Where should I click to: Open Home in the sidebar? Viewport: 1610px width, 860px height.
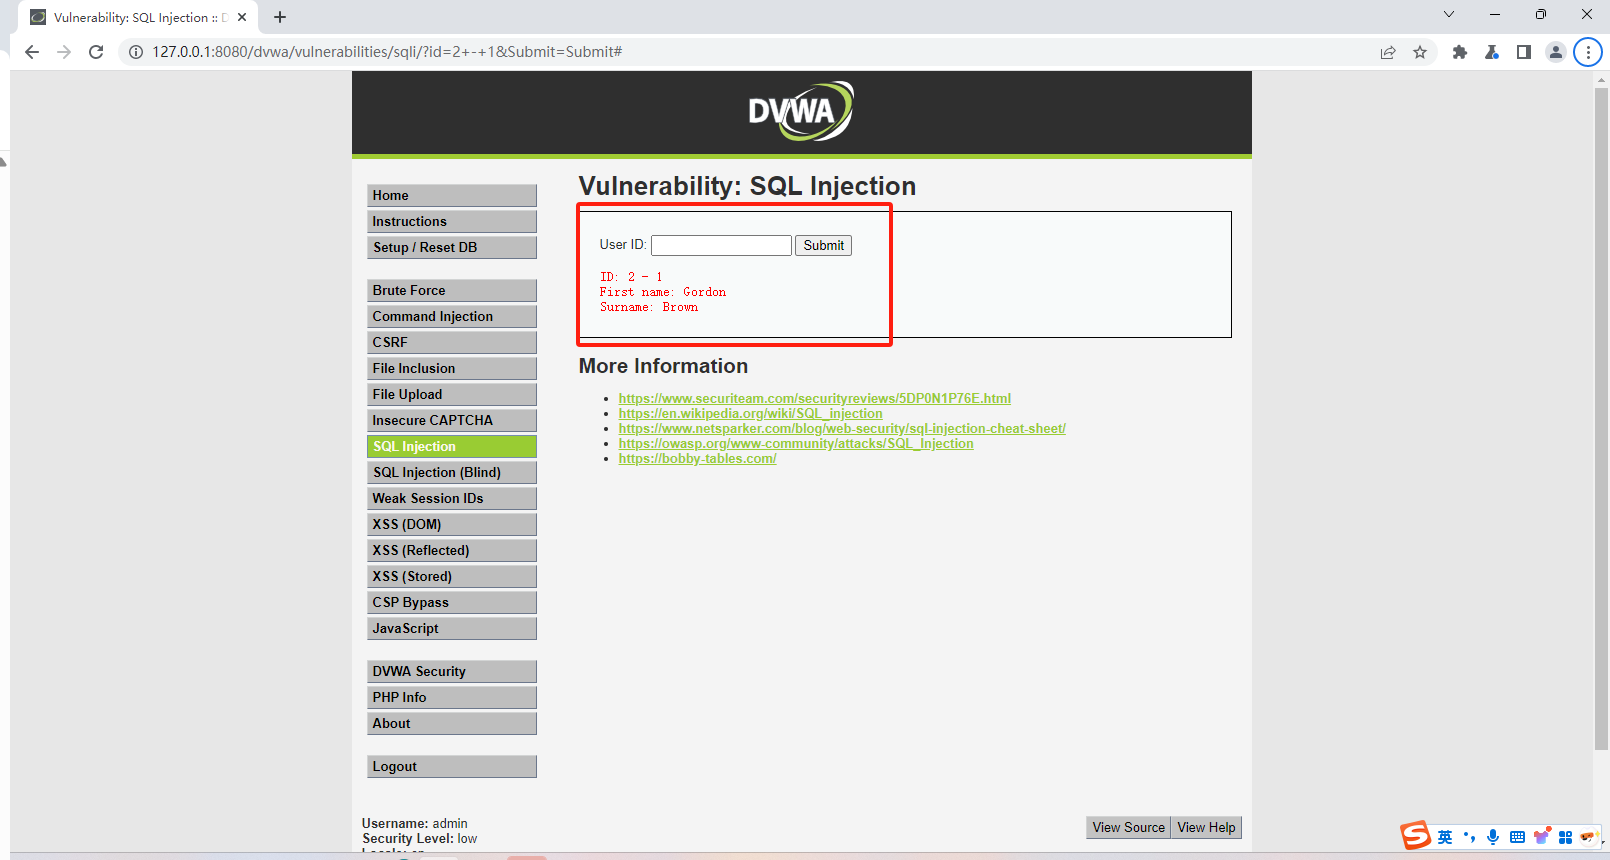[x=452, y=195]
